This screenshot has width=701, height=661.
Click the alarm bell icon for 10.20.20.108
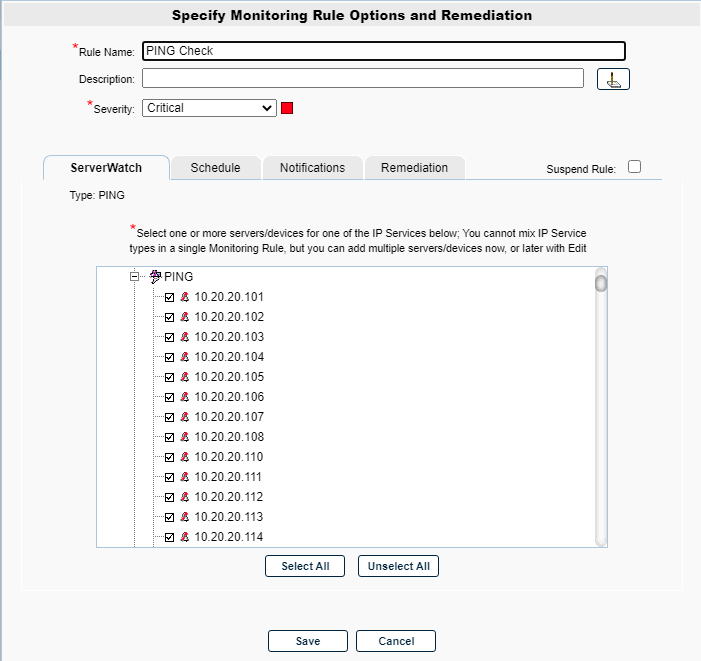[185, 437]
